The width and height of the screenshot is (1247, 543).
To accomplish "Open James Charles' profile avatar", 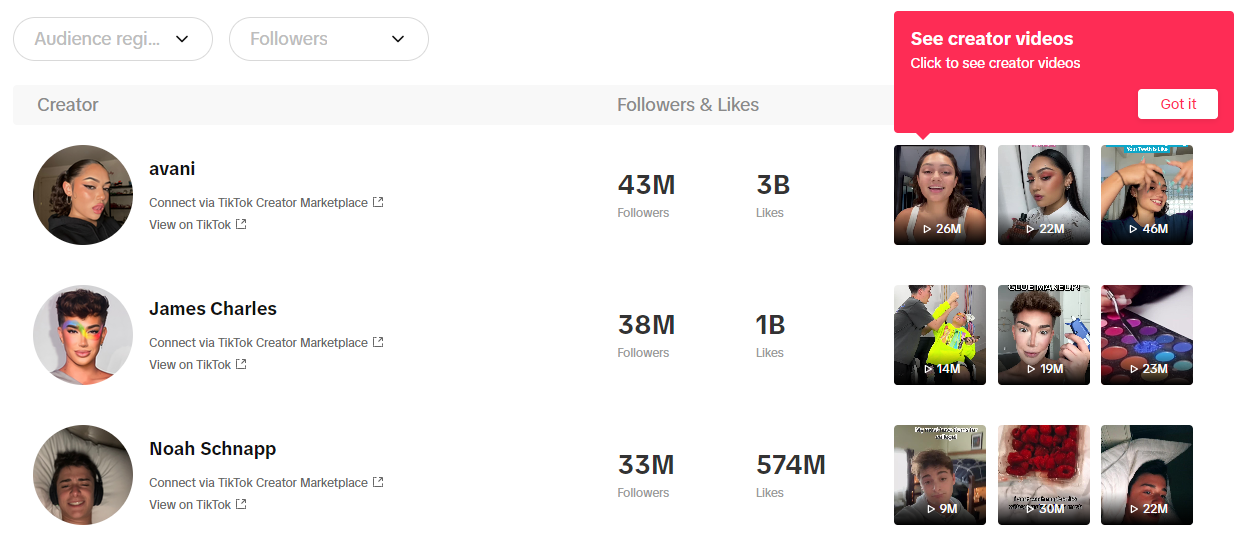I will point(83,335).
